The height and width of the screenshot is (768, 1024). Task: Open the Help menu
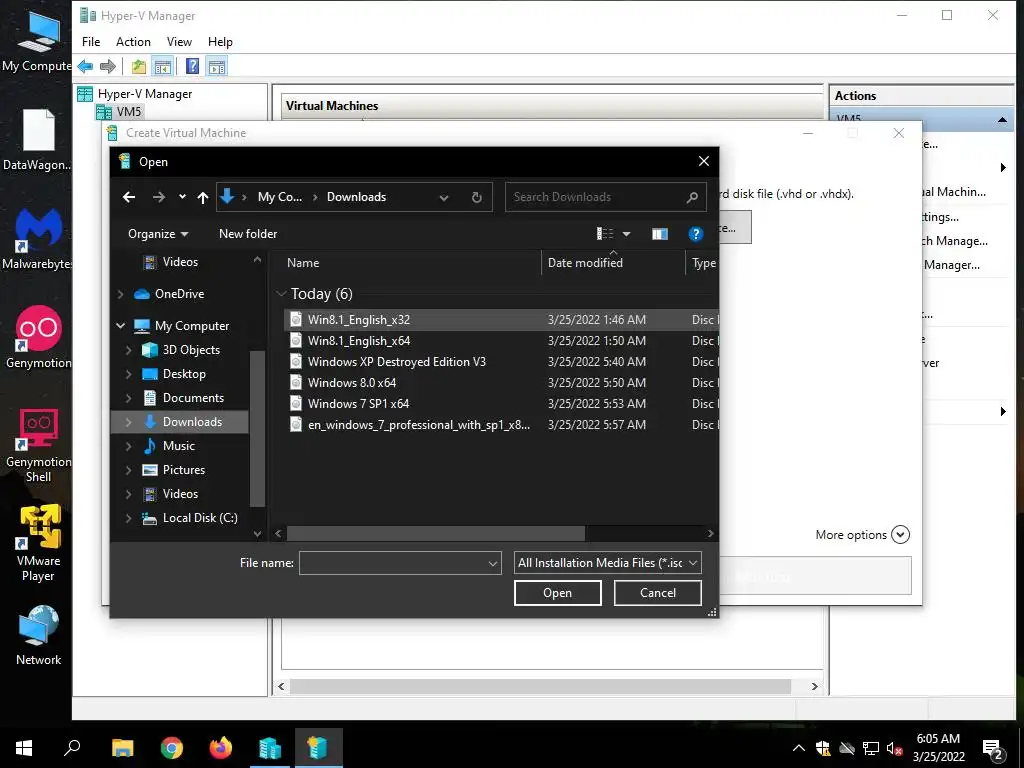click(x=220, y=42)
